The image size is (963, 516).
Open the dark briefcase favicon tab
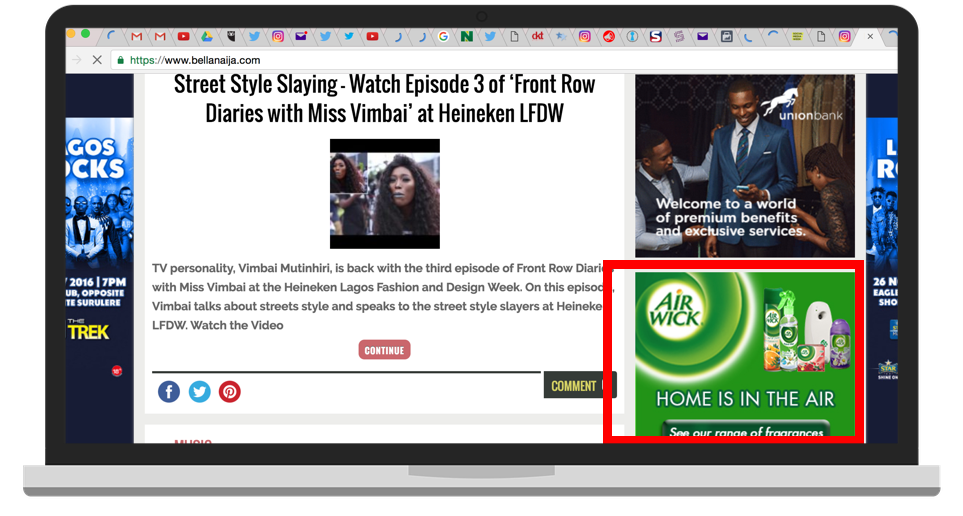point(727,36)
